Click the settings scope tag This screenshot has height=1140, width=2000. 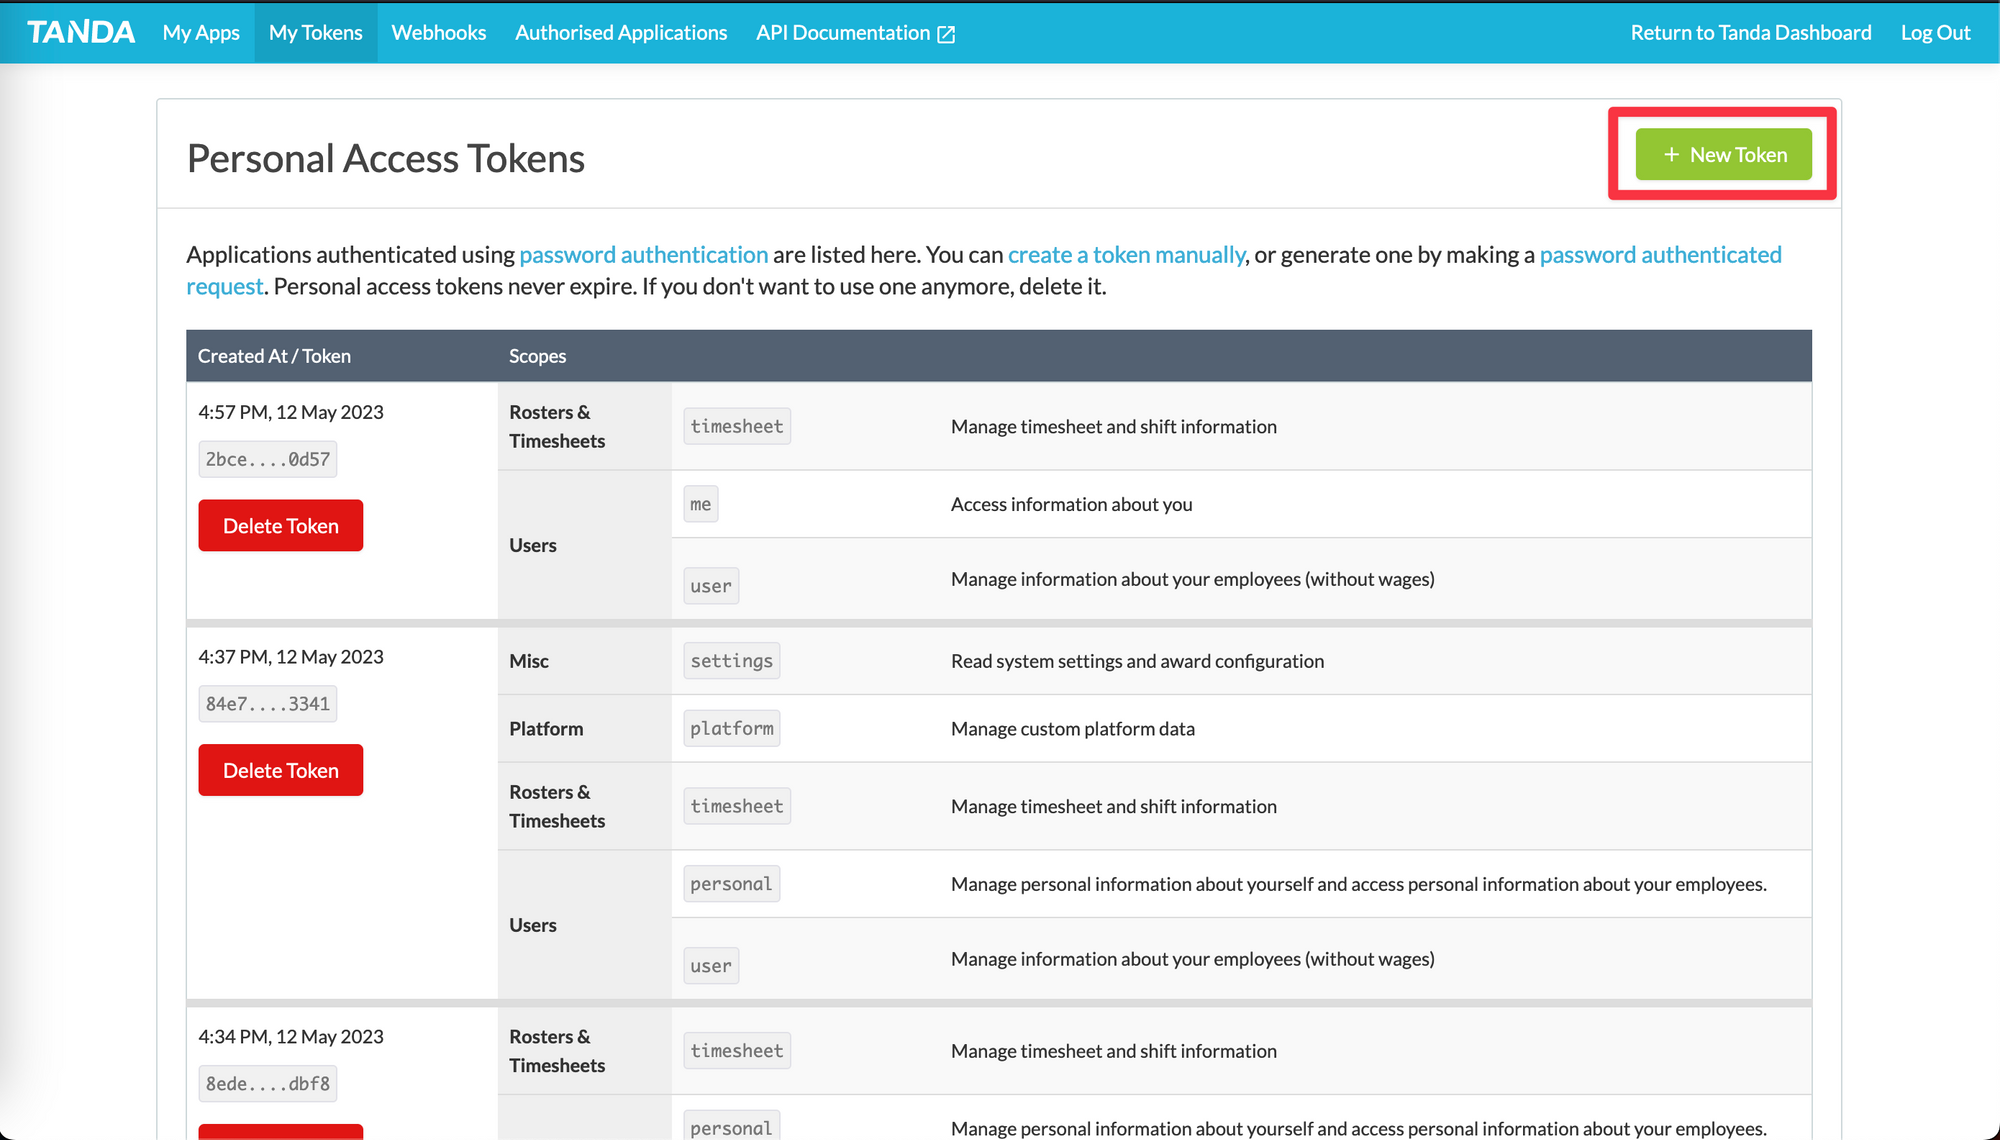click(x=731, y=661)
